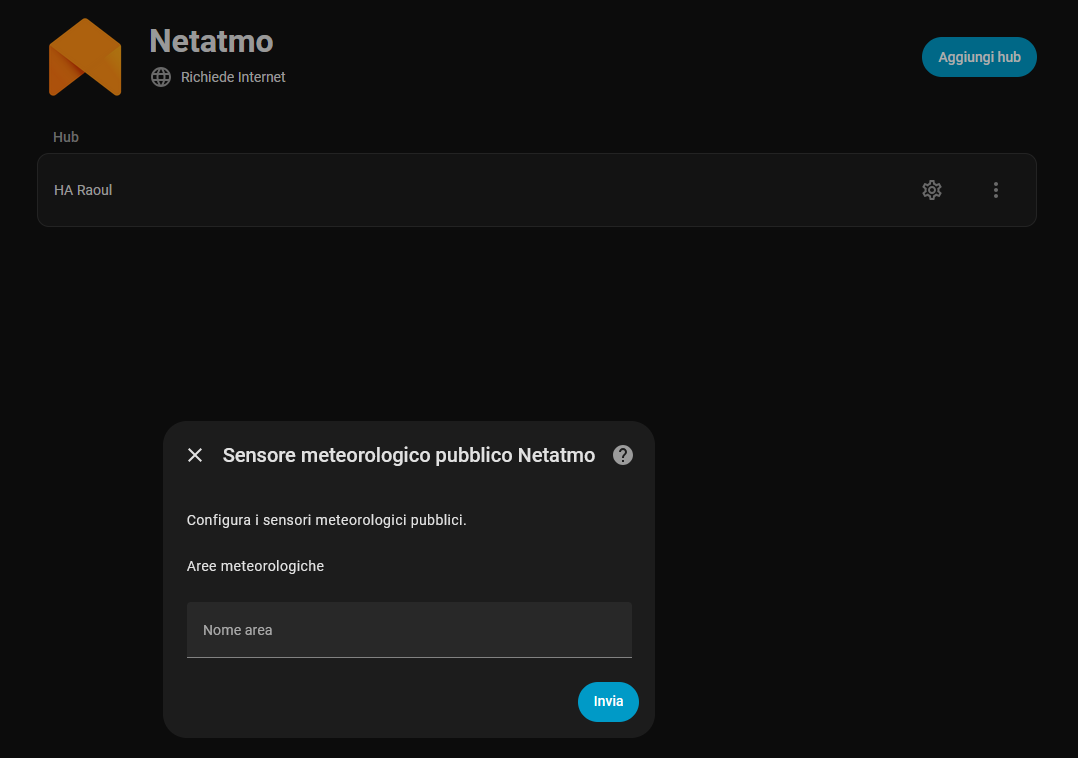Click the globe icon beside Richiede Internet

point(161,77)
